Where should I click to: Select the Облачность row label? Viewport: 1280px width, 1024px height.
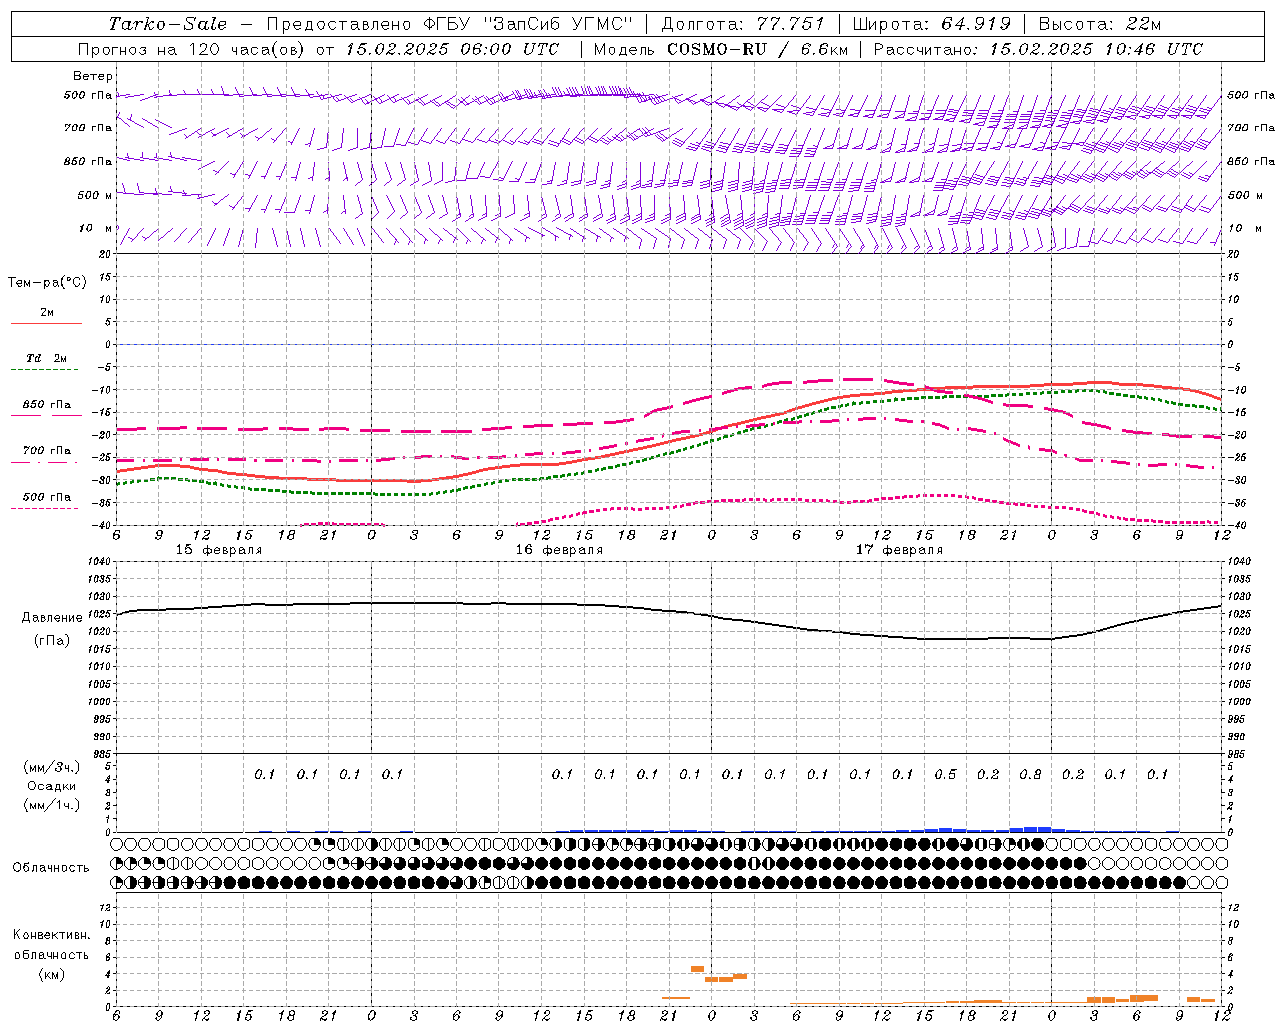pyautogui.click(x=52, y=868)
